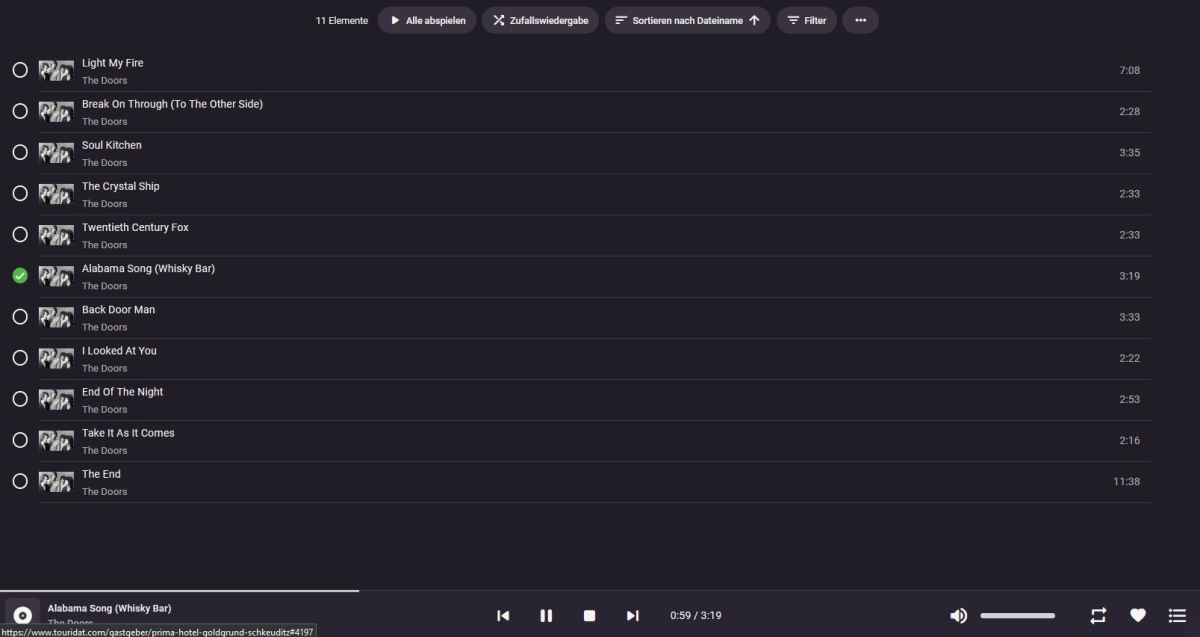Click album art for The Crystal Ship
This screenshot has height=637, width=1200.
click(56, 193)
